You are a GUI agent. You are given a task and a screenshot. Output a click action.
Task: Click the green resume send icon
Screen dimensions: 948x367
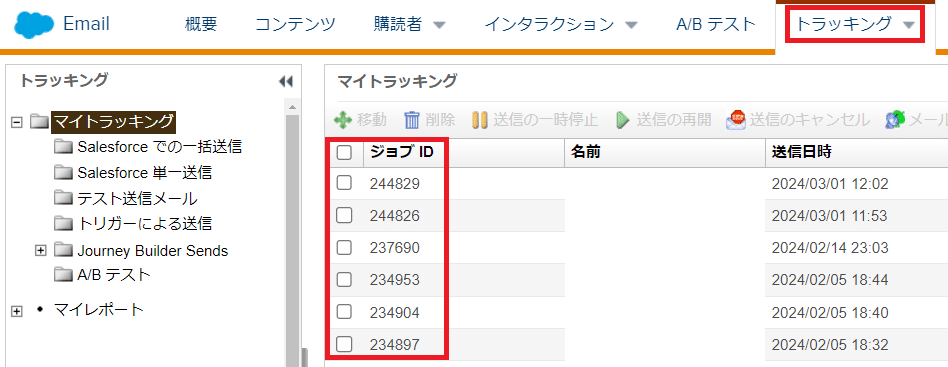tap(622, 120)
